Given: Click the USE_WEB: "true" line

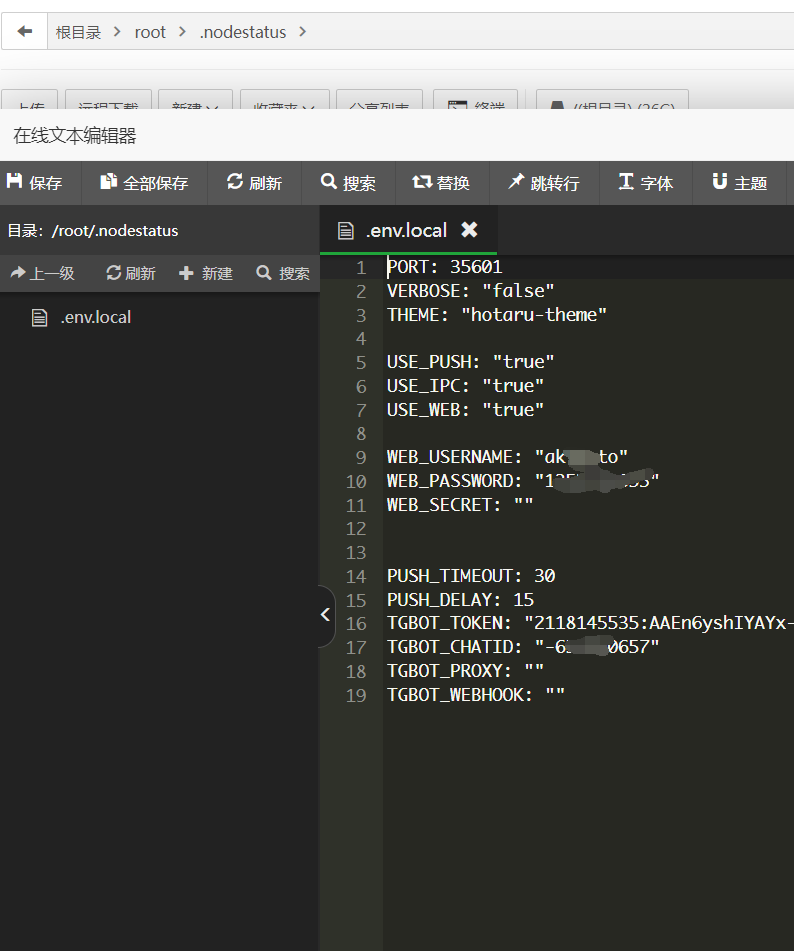Looking at the screenshot, I should [x=465, y=410].
